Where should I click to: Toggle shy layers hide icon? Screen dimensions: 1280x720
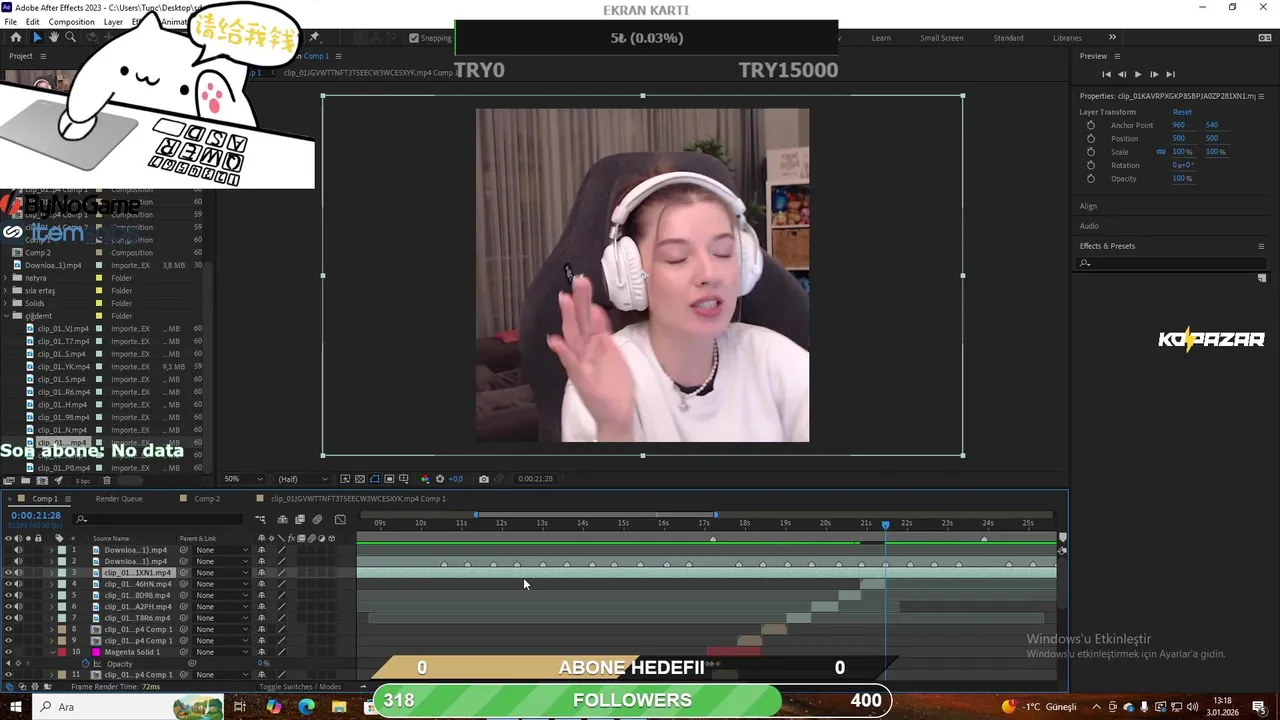(x=282, y=520)
